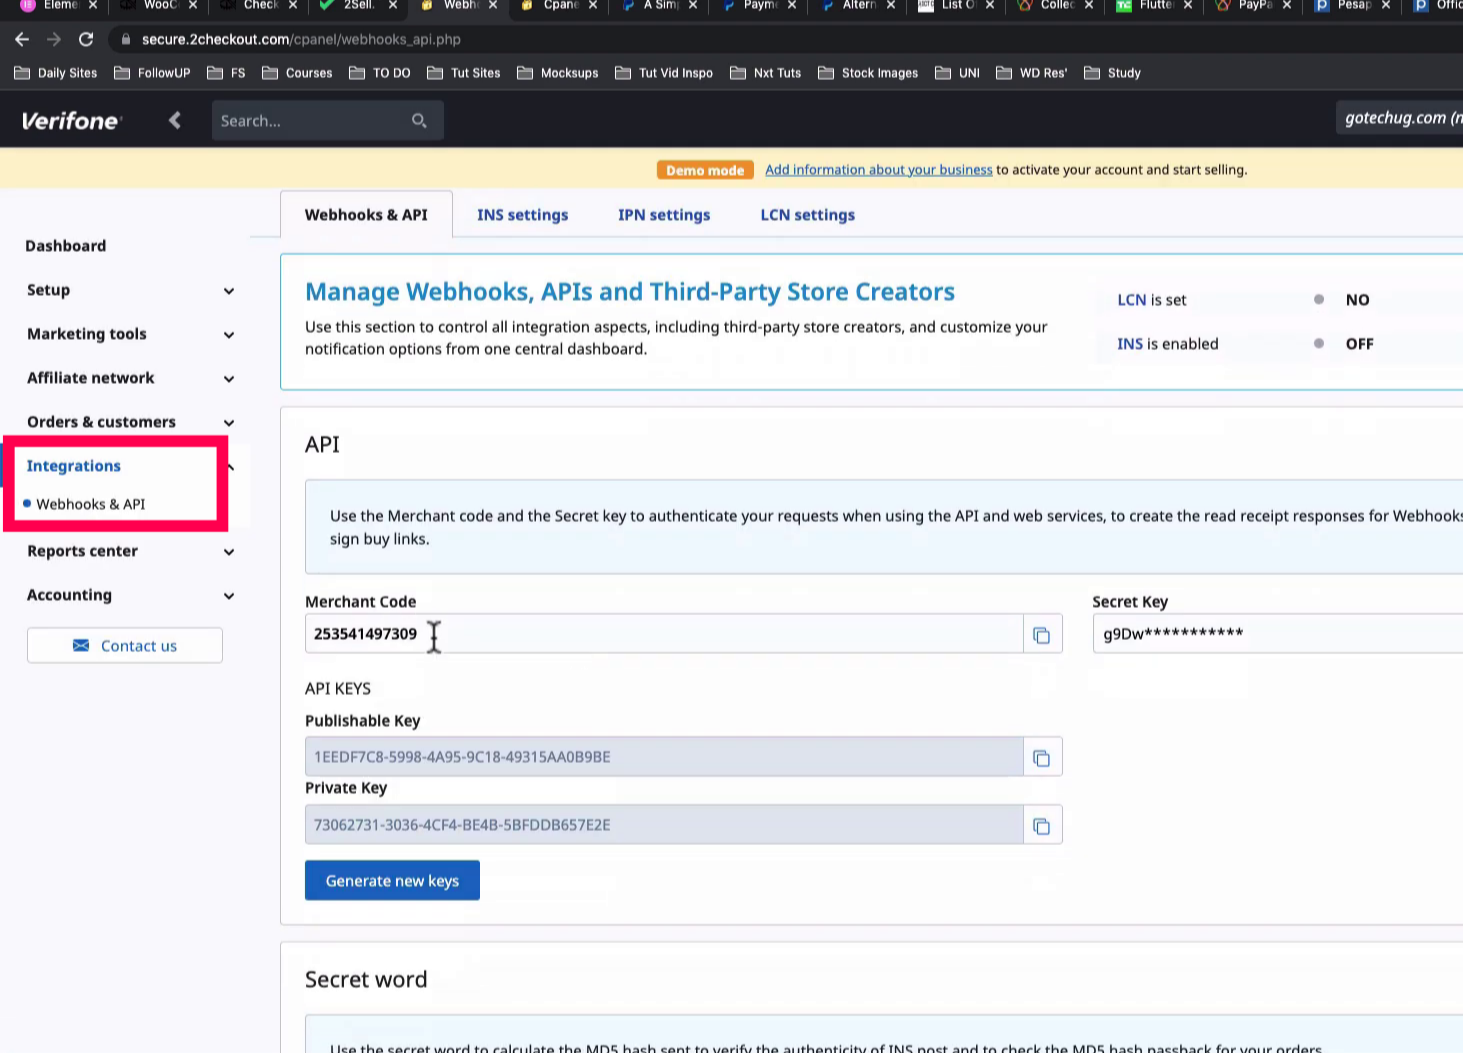Switch to the Check browser tab
Image resolution: width=1463 pixels, height=1053 pixels.
pos(260,5)
